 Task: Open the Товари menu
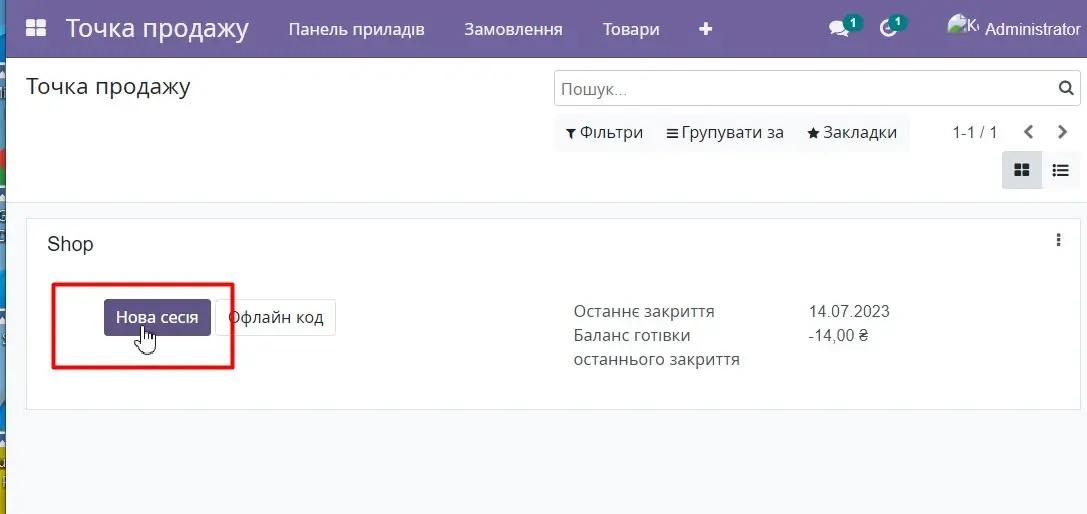631,29
